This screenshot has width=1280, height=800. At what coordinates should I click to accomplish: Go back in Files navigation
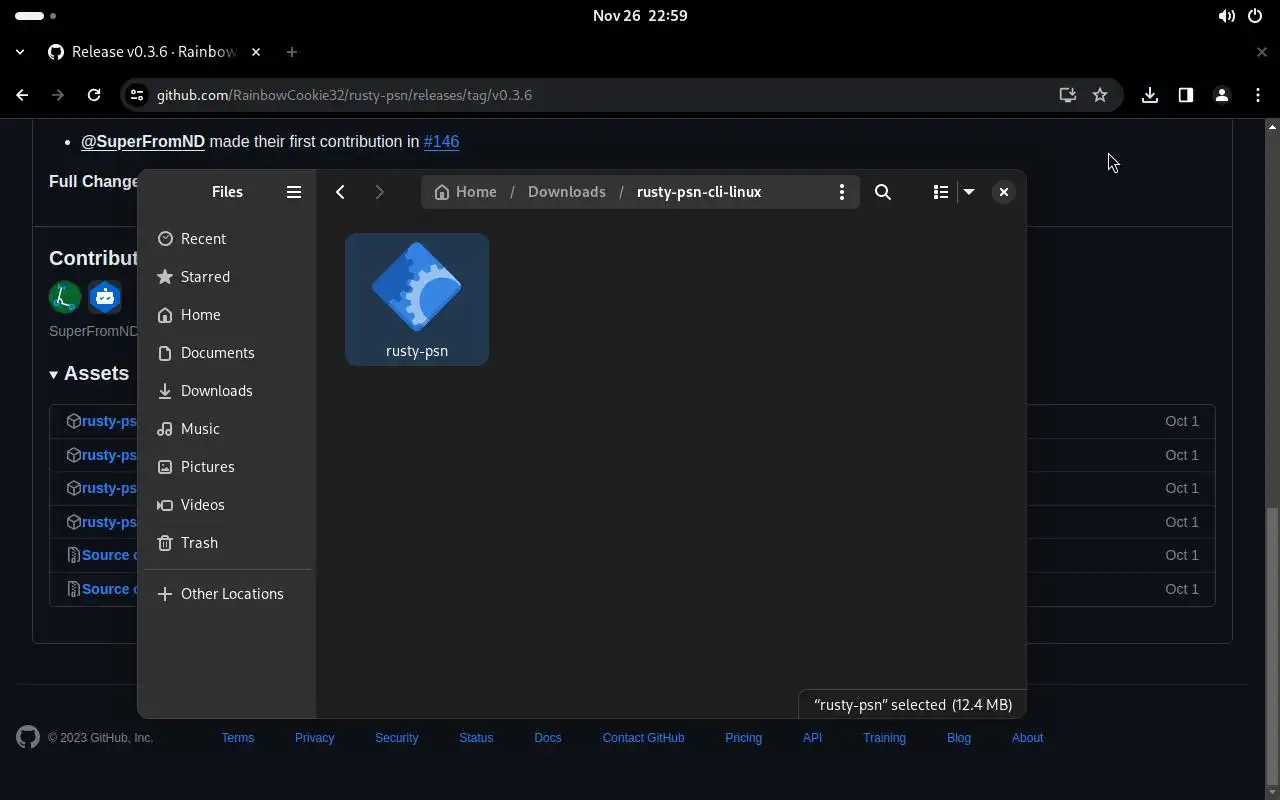coord(340,192)
